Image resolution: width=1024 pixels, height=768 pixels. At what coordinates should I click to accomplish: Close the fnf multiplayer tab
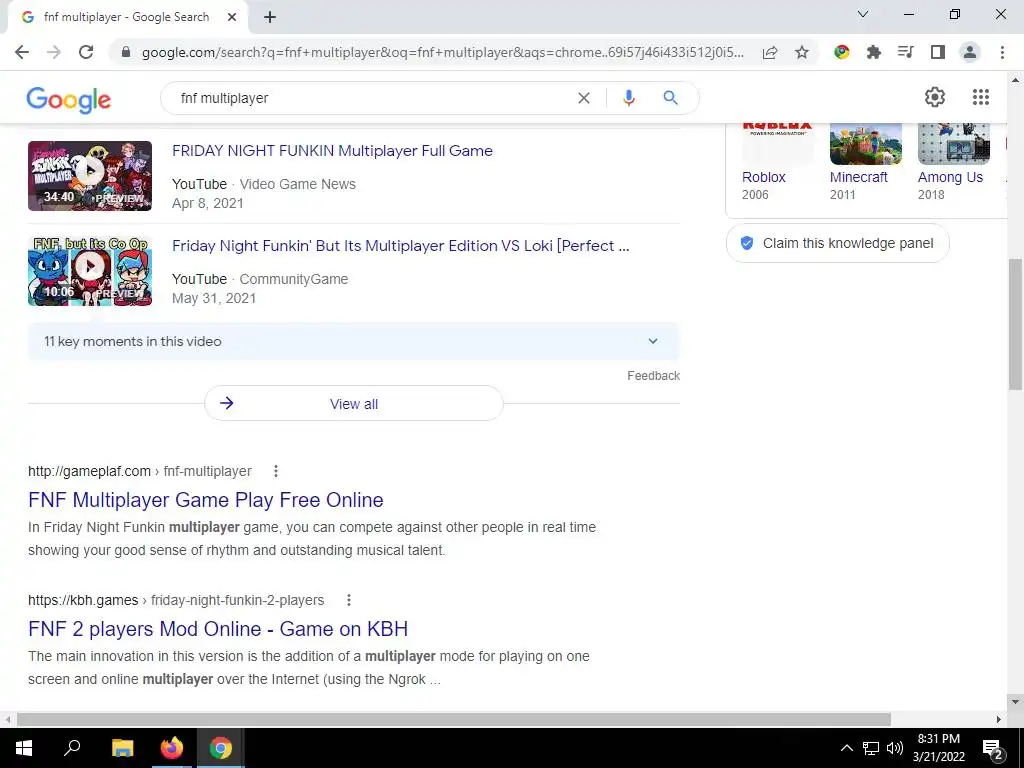pyautogui.click(x=232, y=17)
